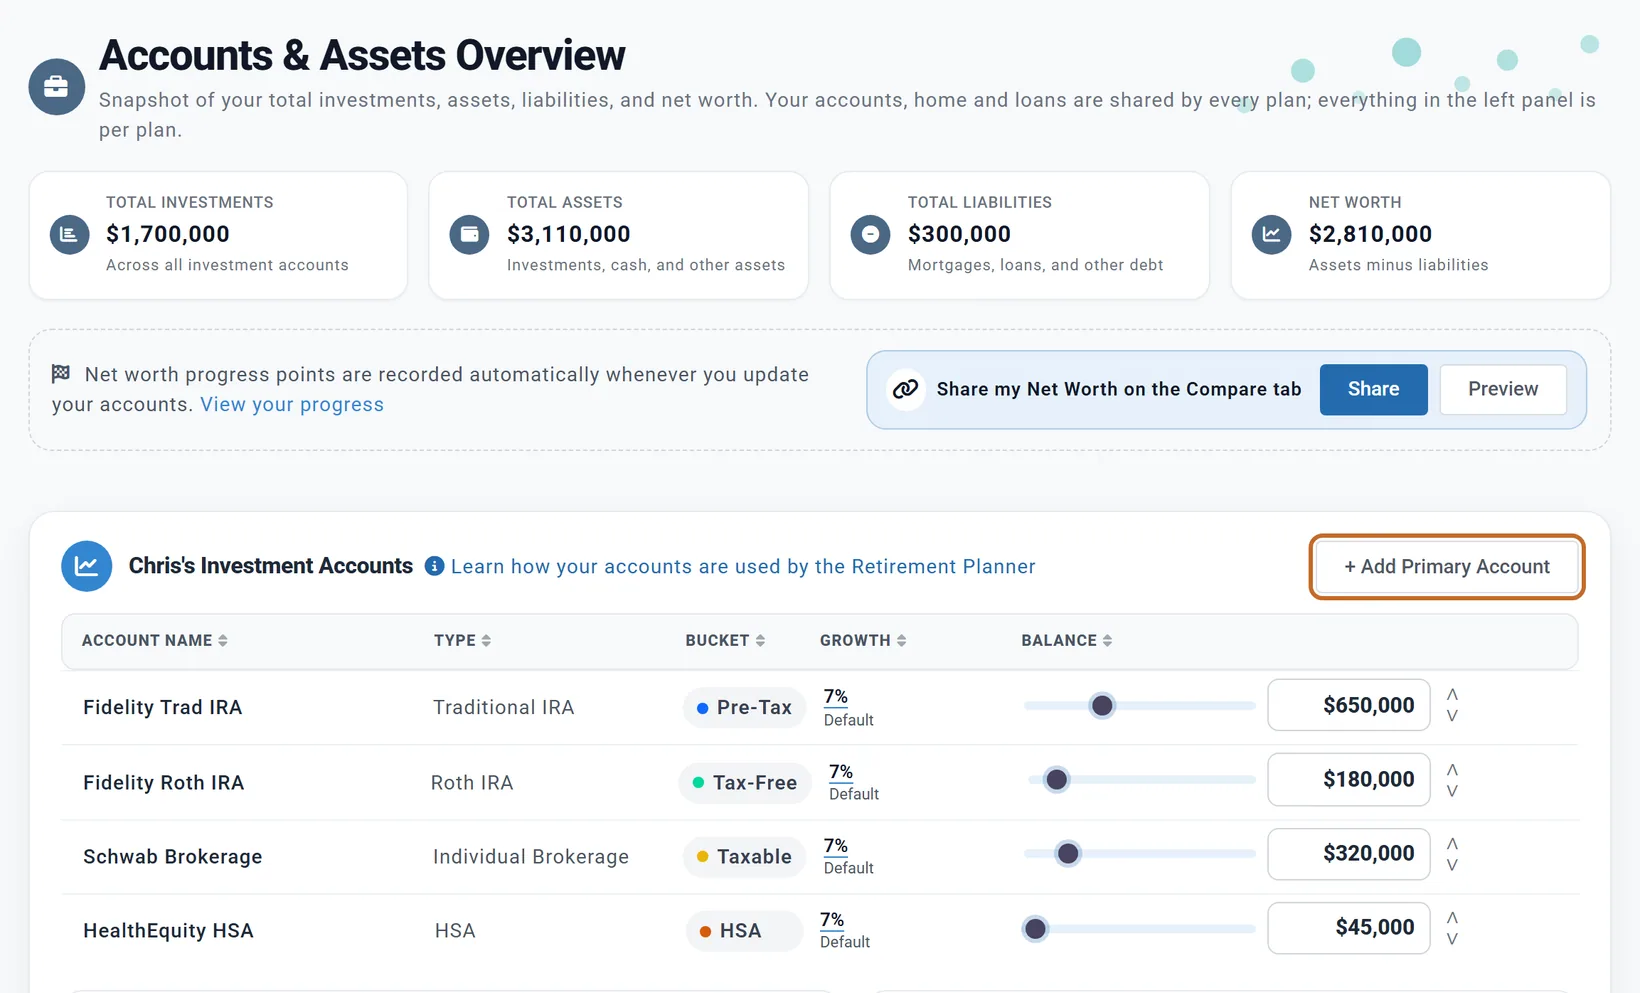Click the $180,000 balance input field
This screenshot has height=993, width=1640.
tap(1349, 779)
